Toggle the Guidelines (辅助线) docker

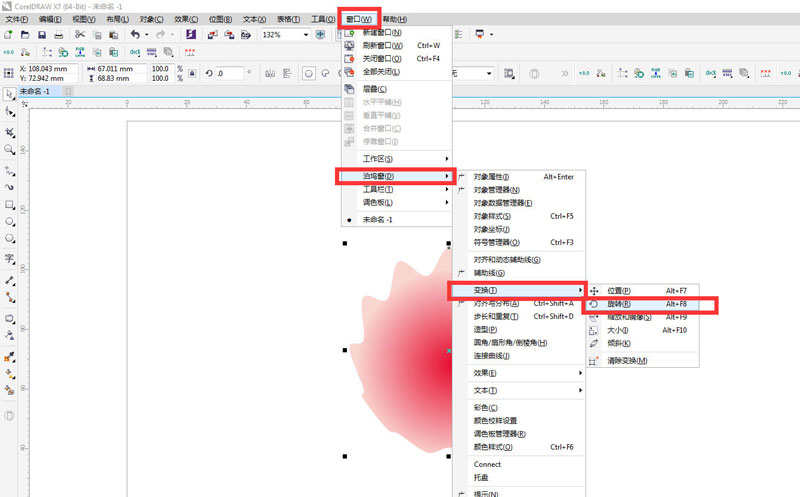click(489, 273)
